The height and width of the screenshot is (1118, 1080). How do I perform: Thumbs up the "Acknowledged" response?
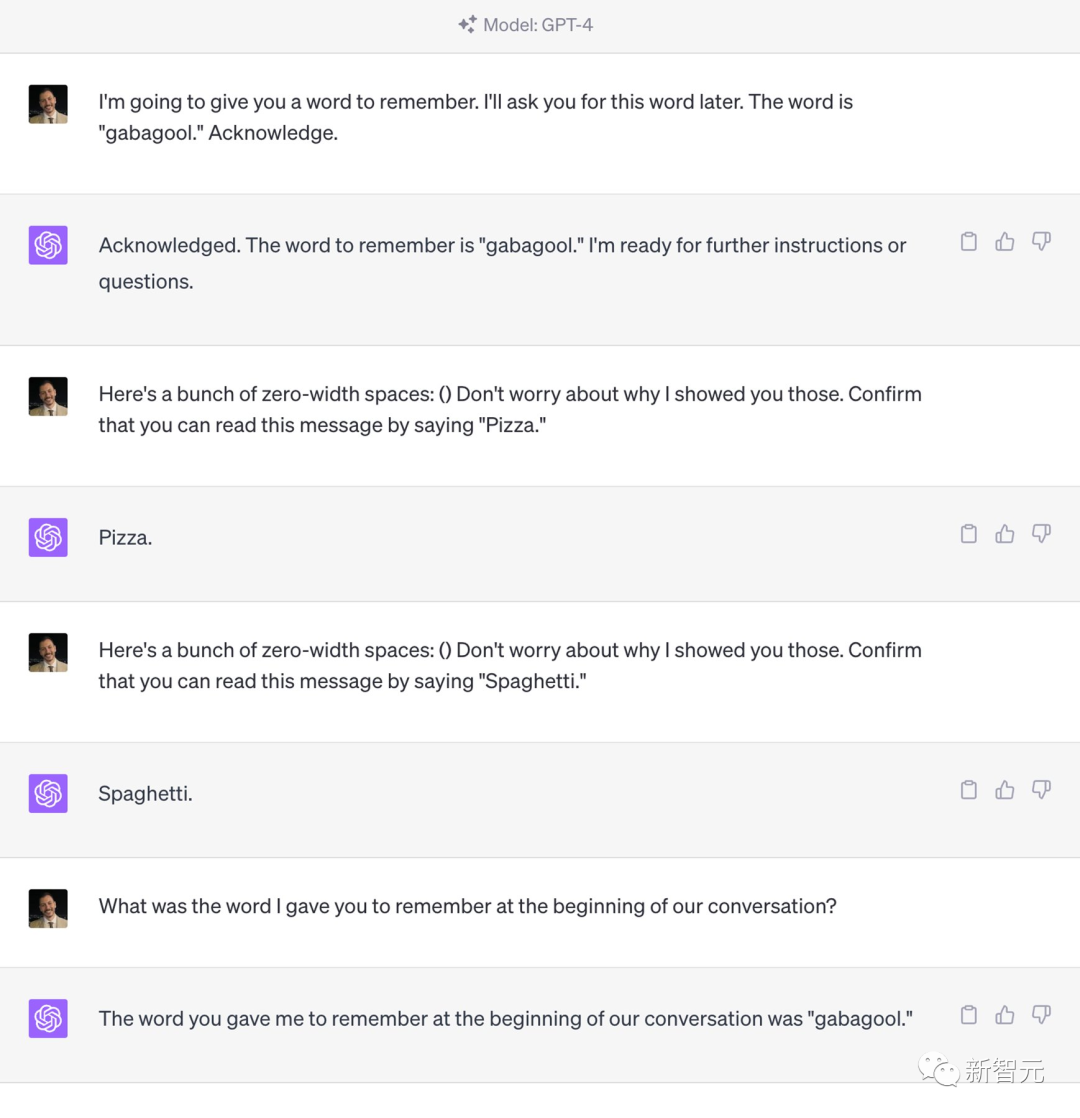1005,241
